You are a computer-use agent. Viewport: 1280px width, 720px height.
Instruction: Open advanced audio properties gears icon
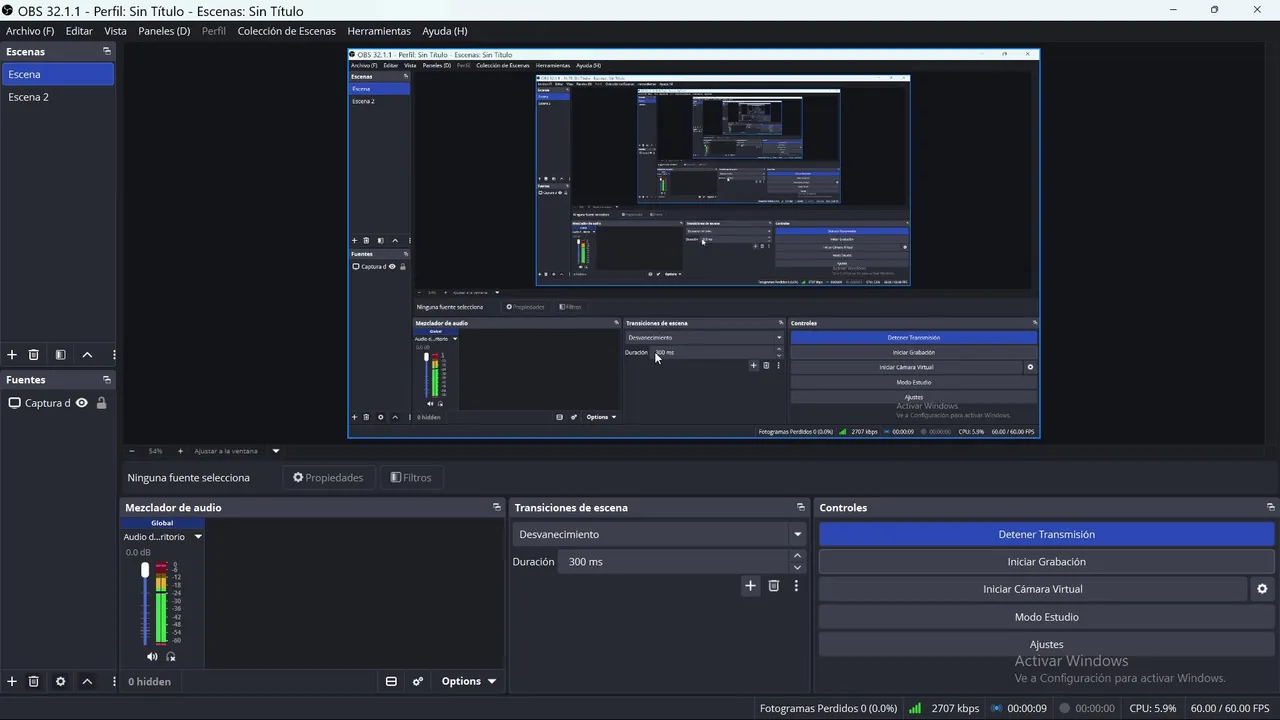click(x=418, y=681)
